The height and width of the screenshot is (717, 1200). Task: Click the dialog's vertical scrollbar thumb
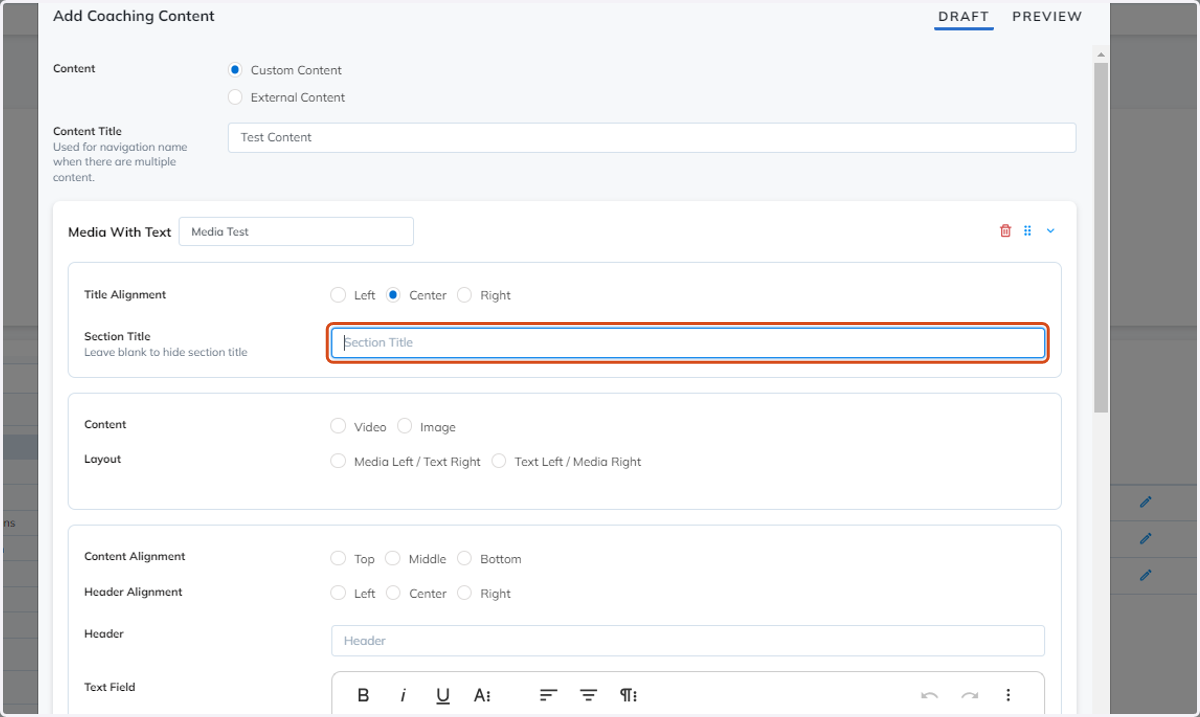click(1101, 237)
